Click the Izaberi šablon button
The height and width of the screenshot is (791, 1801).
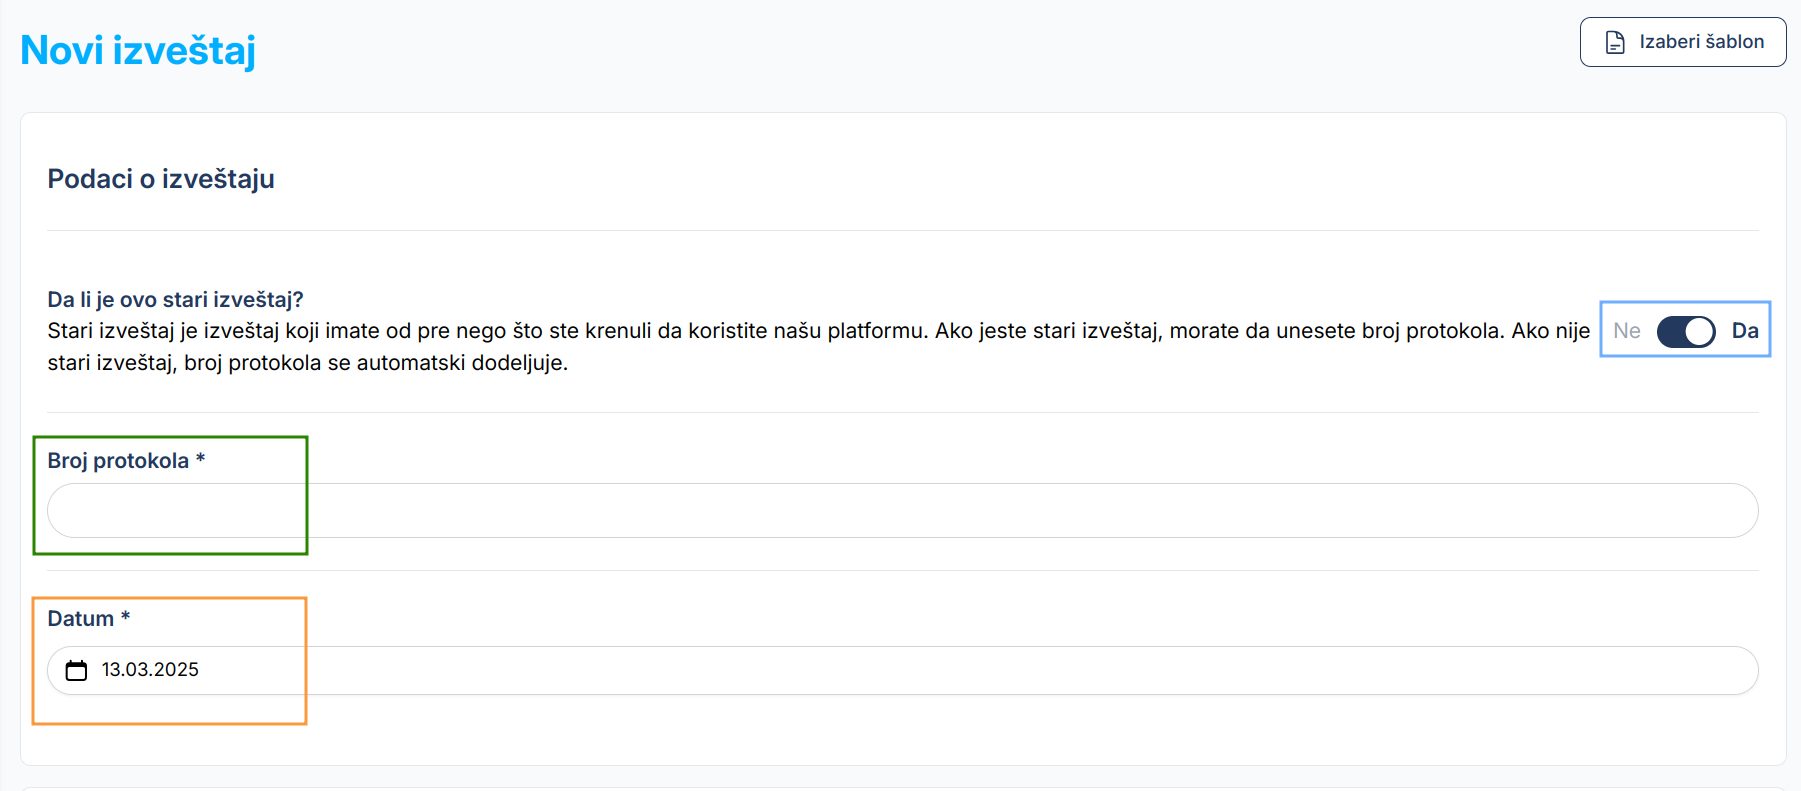(x=1682, y=42)
